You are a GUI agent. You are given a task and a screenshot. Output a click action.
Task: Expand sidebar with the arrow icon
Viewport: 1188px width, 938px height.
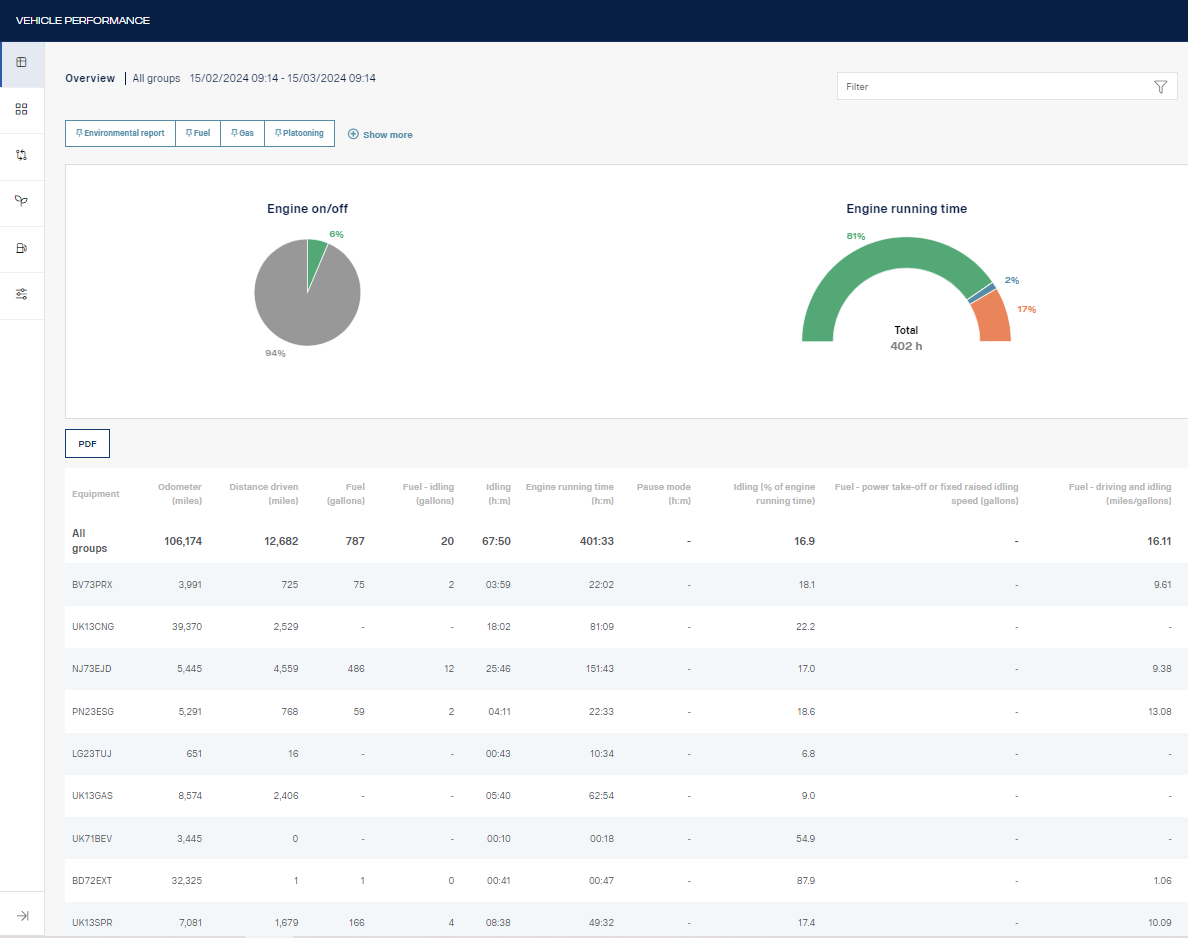coord(23,916)
